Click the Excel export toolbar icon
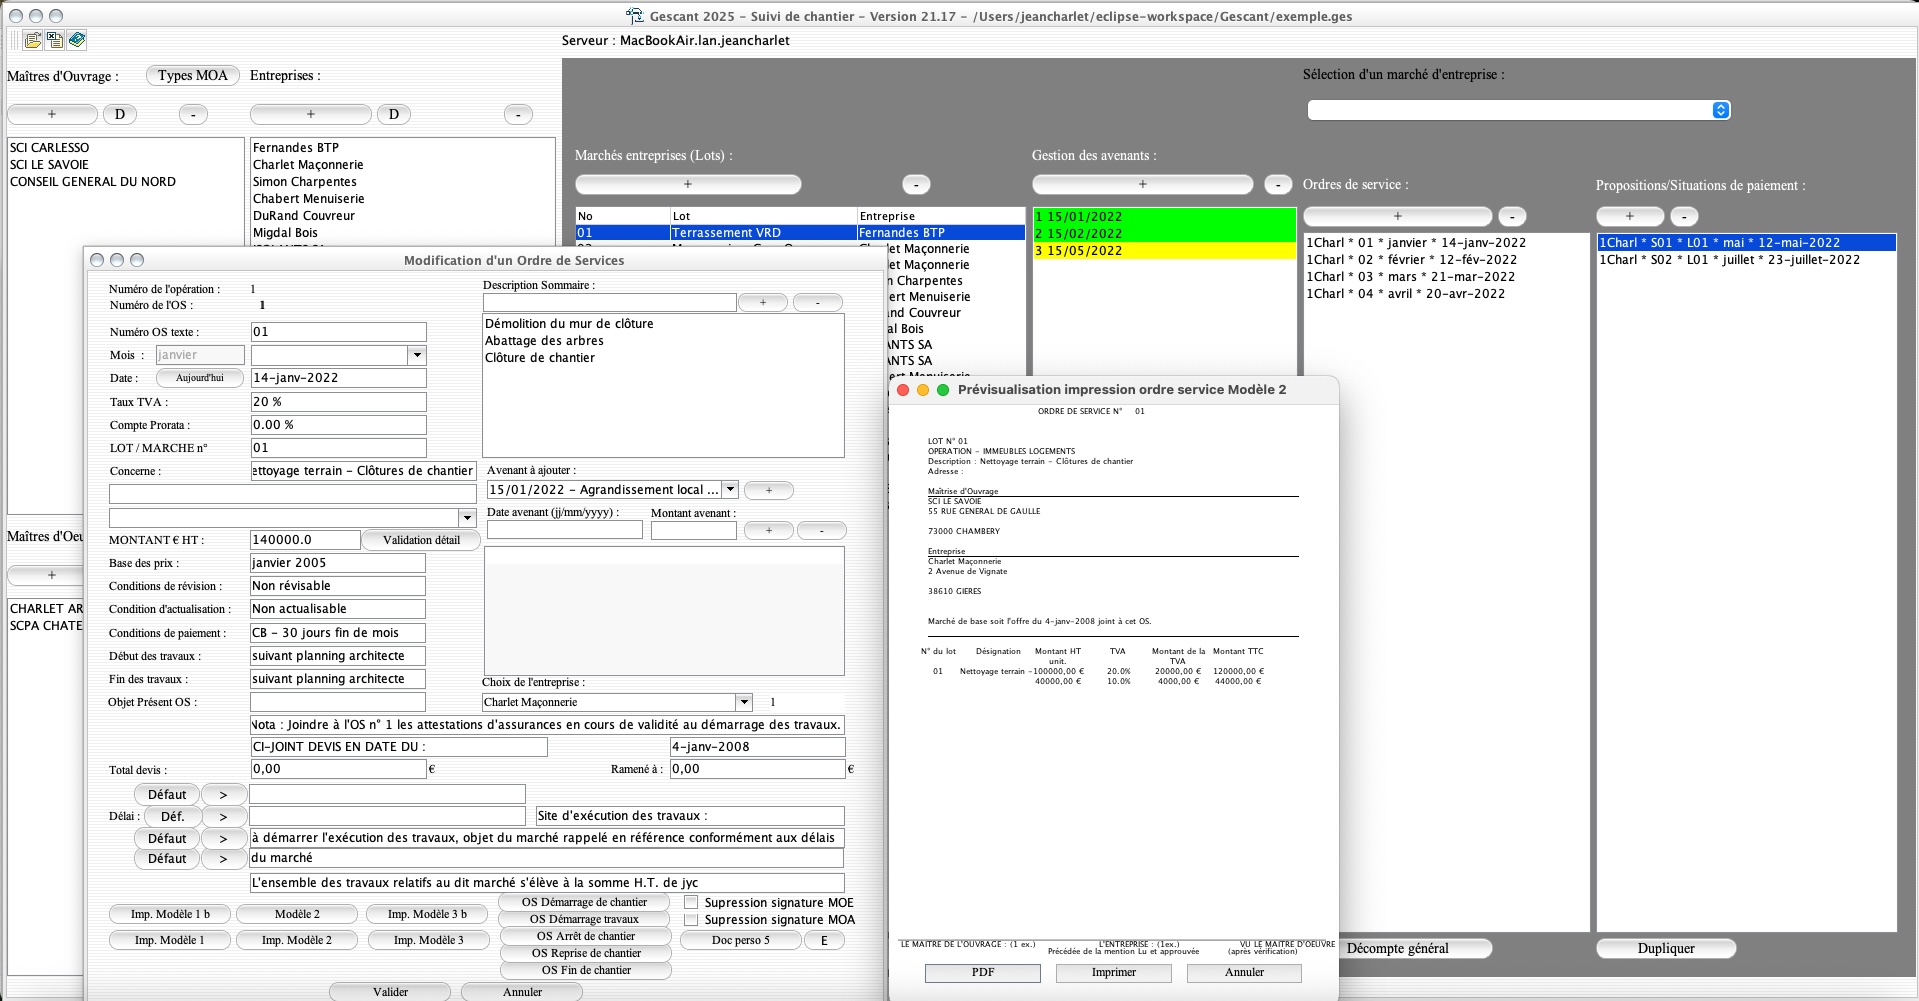 point(55,40)
